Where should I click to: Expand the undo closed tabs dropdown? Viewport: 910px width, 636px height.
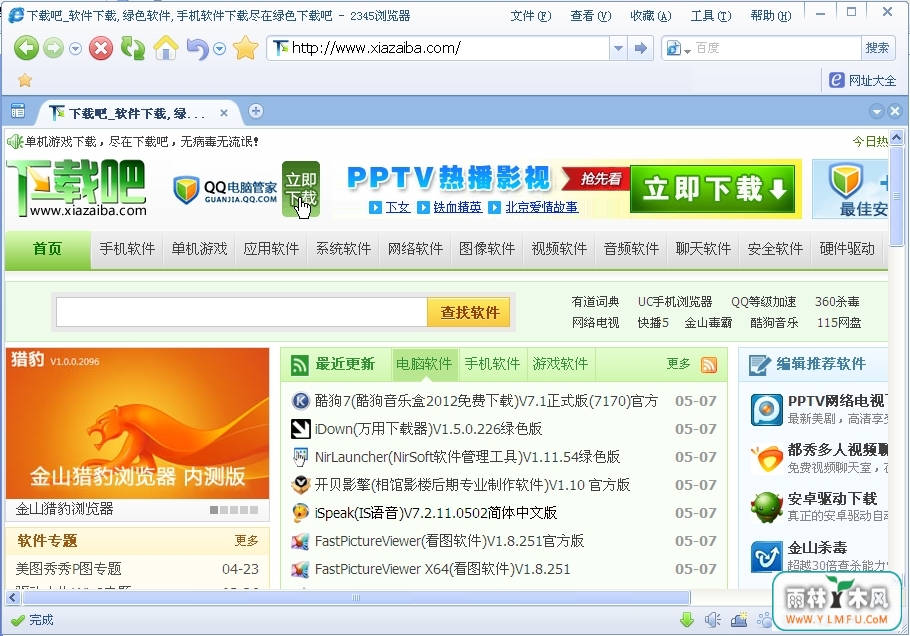(x=219, y=49)
